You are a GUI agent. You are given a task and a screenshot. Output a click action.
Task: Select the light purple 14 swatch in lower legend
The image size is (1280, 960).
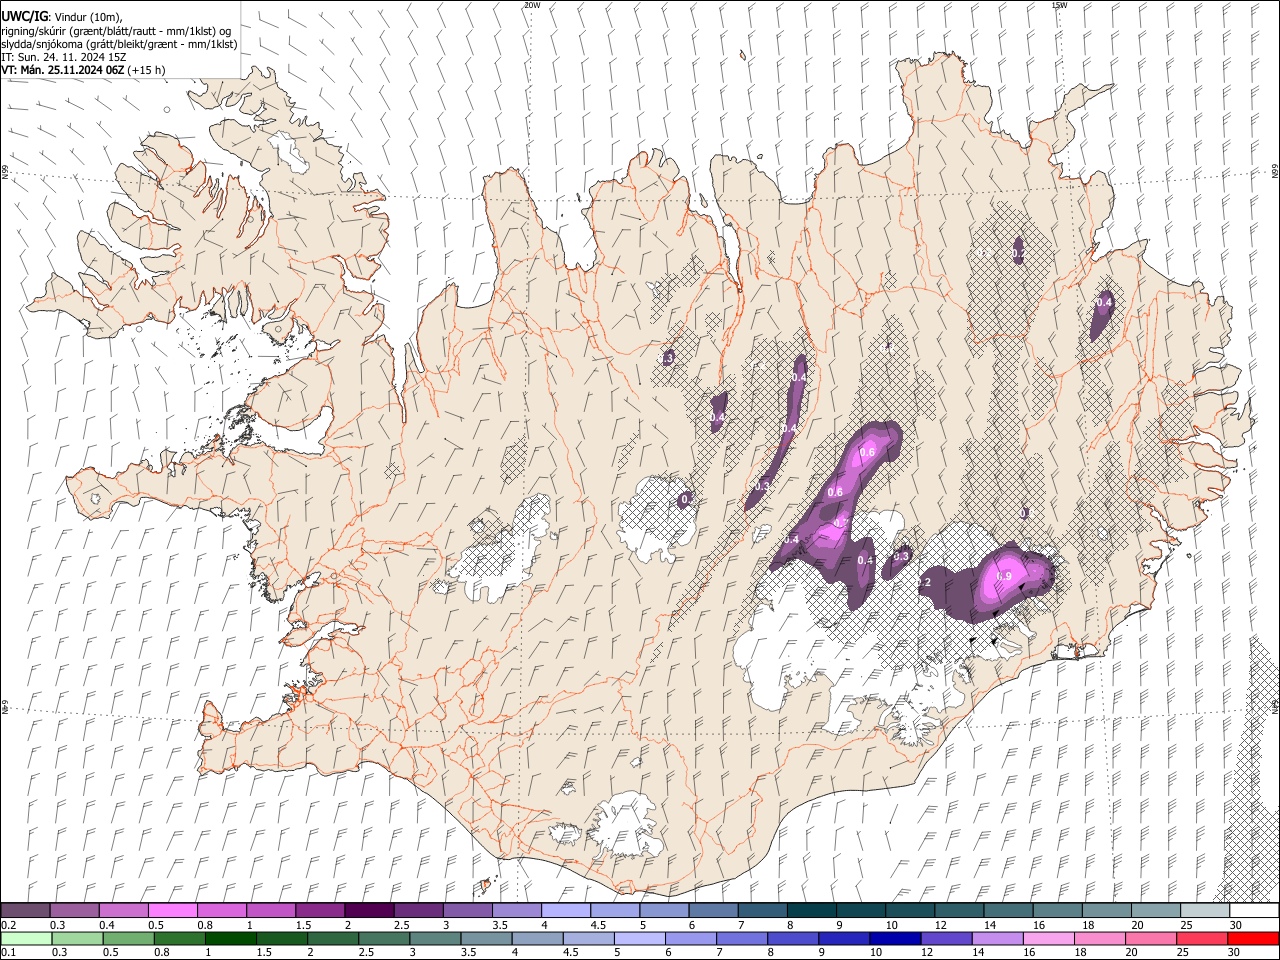[x=996, y=938]
